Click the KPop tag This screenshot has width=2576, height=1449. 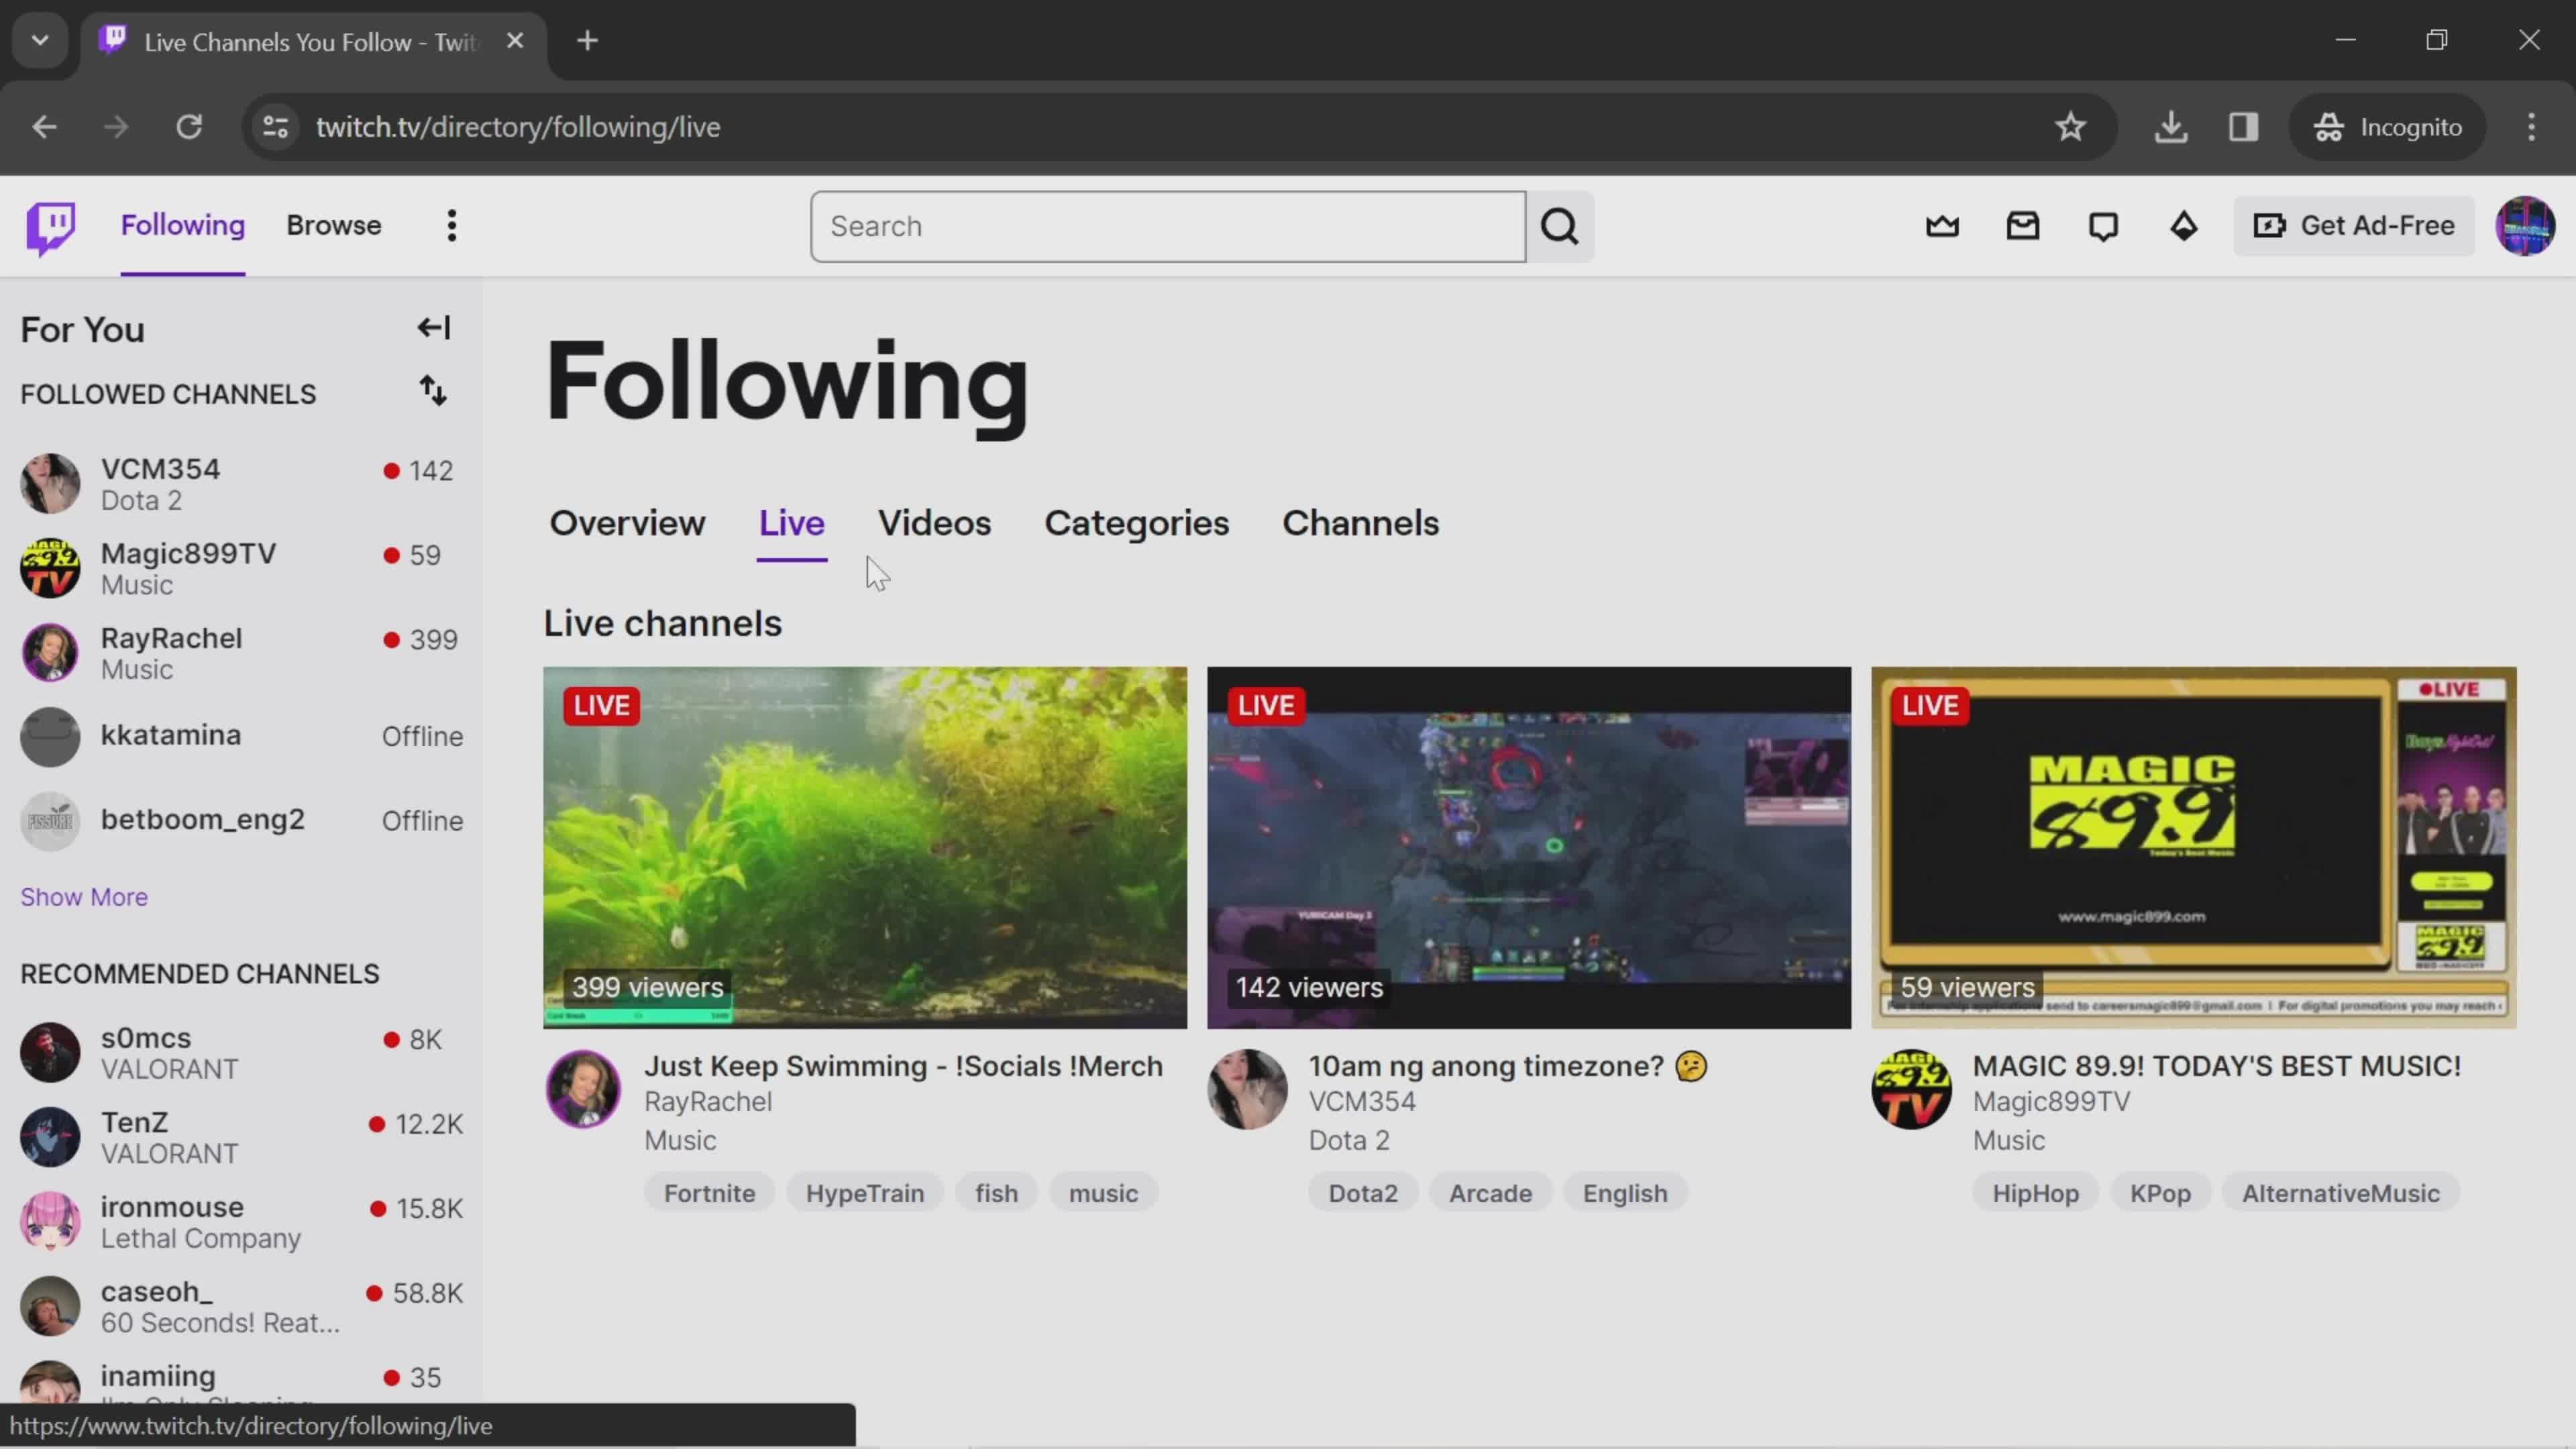coord(2160,1193)
